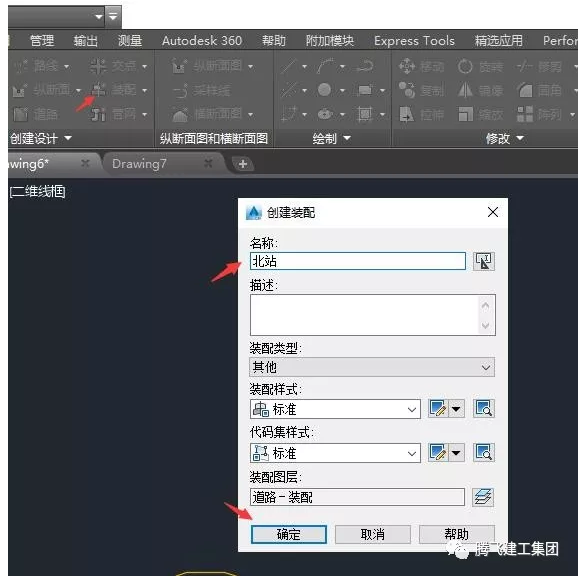
Task: Click the style detail preview icon for 装配样式
Action: tap(484, 409)
